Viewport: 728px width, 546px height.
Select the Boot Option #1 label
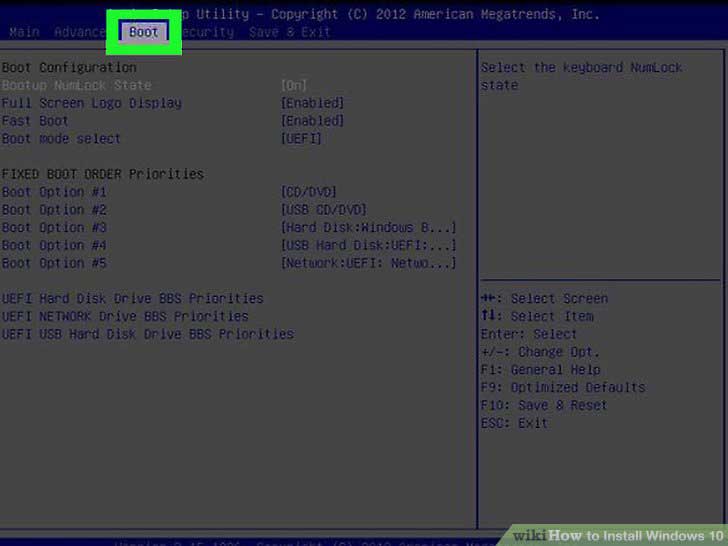[x=54, y=192]
